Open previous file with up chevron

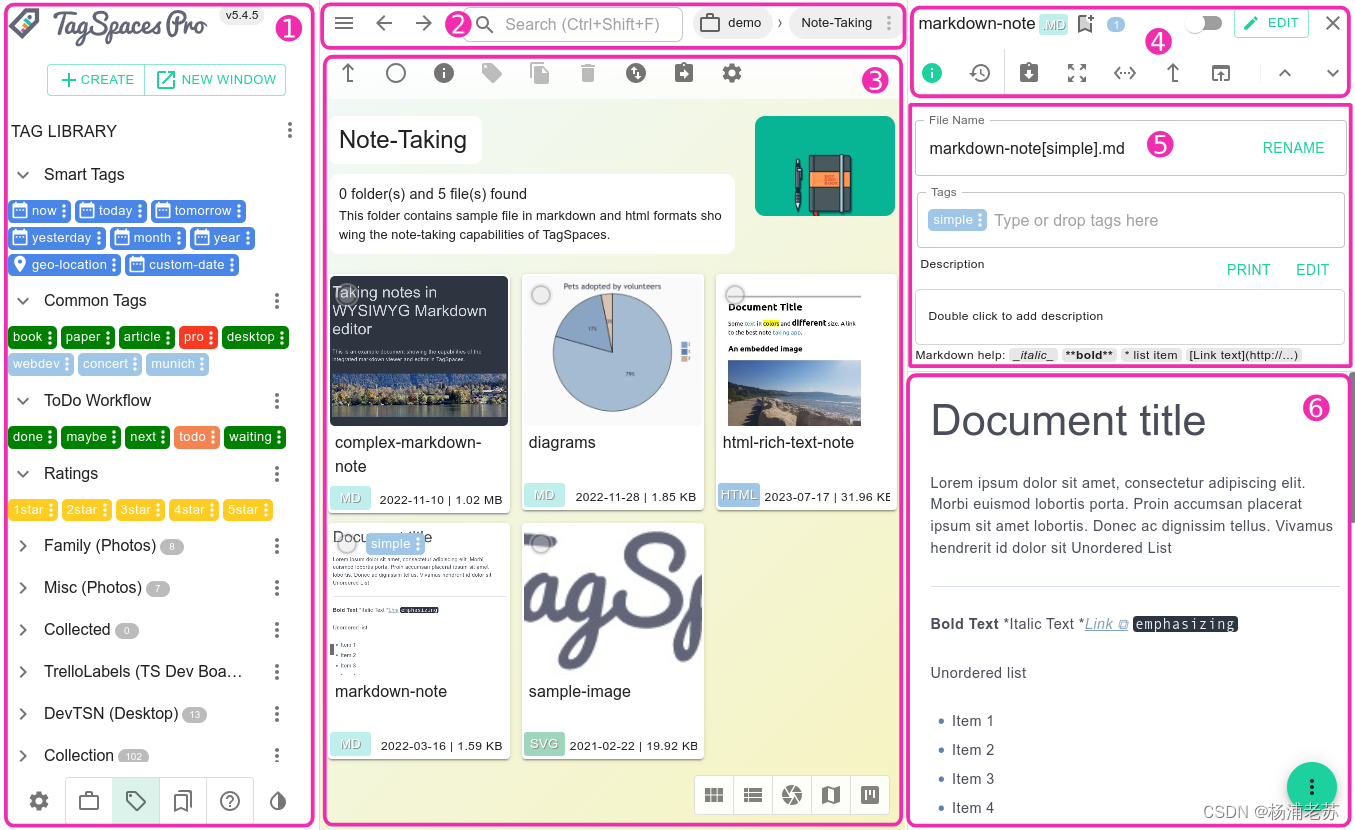click(x=1285, y=73)
